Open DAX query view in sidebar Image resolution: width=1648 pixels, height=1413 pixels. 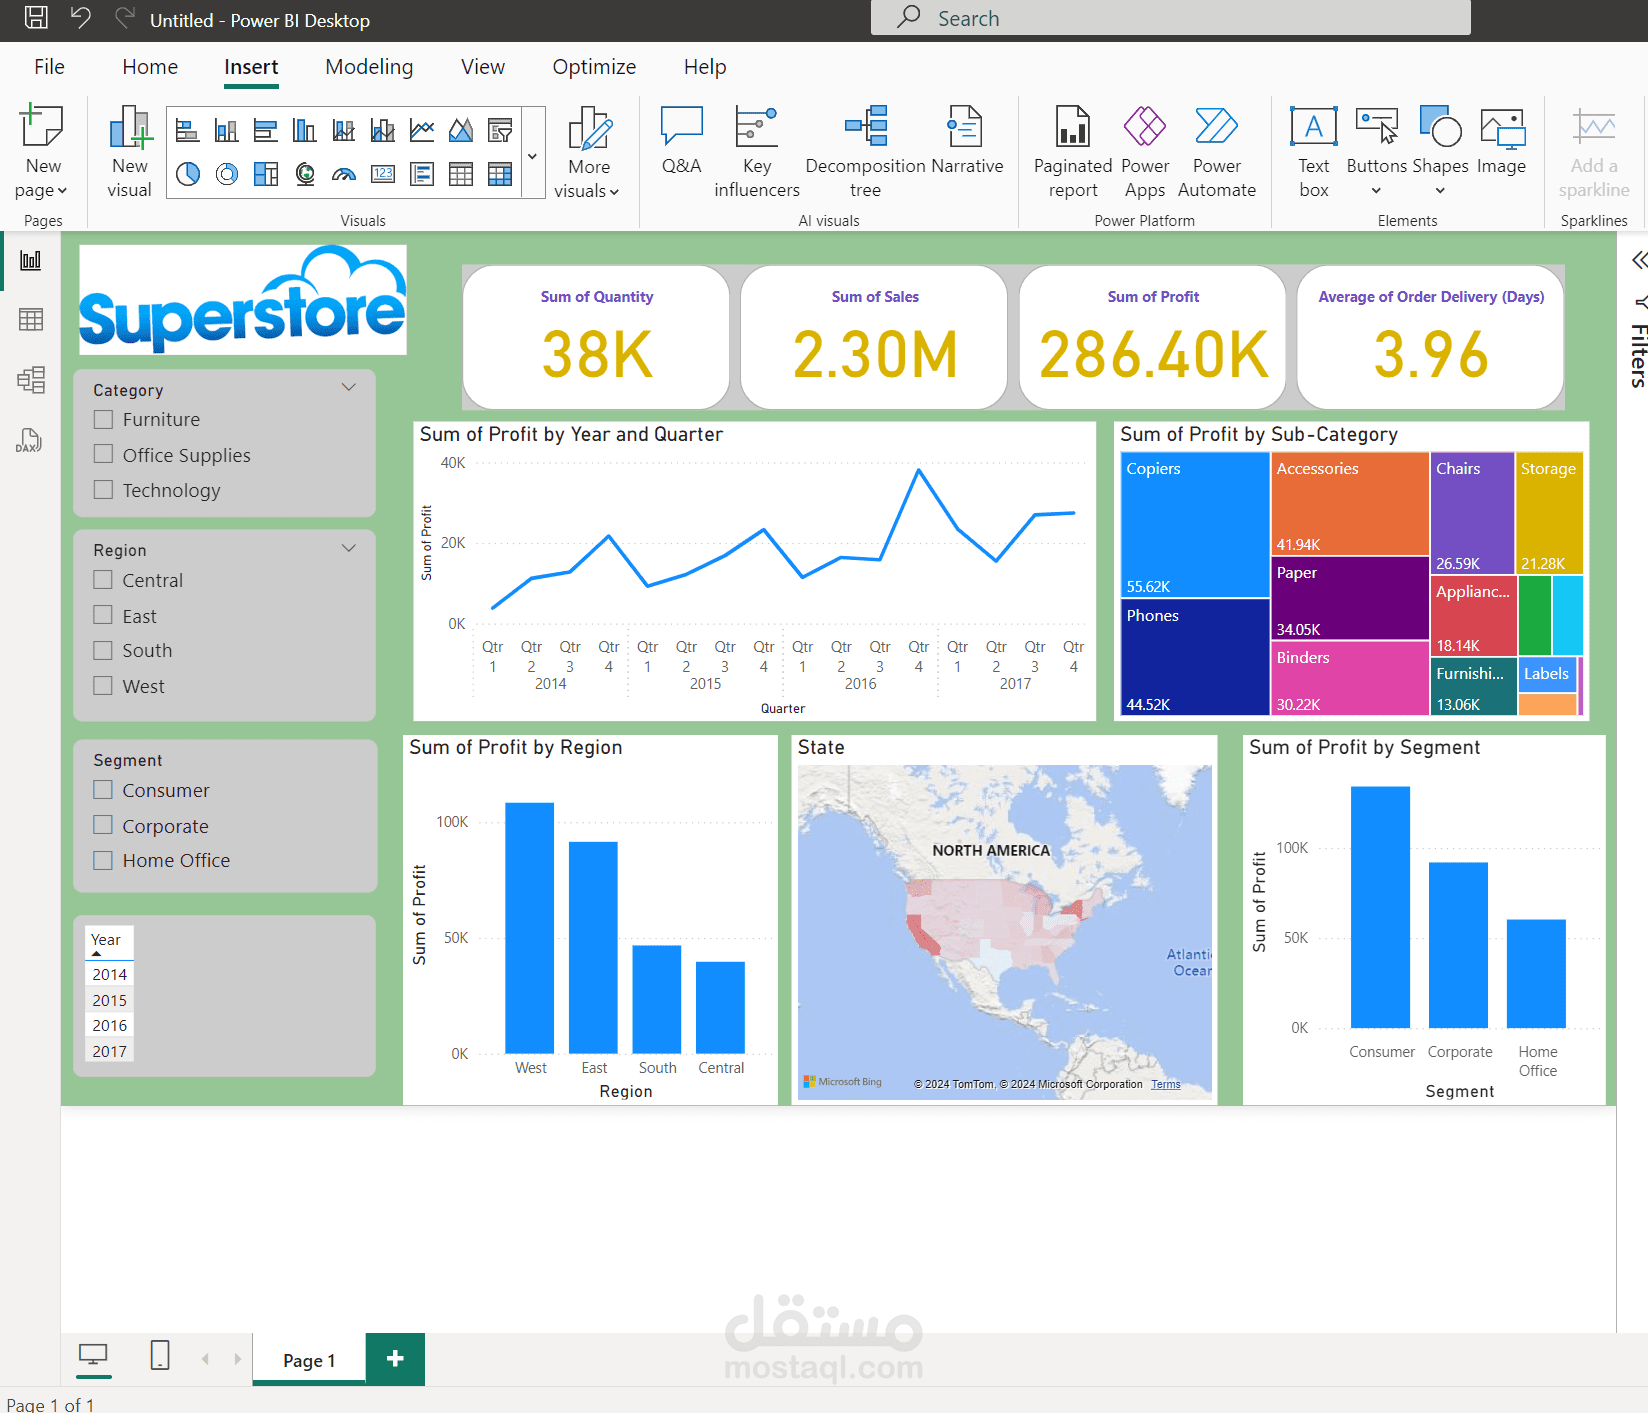click(29, 440)
